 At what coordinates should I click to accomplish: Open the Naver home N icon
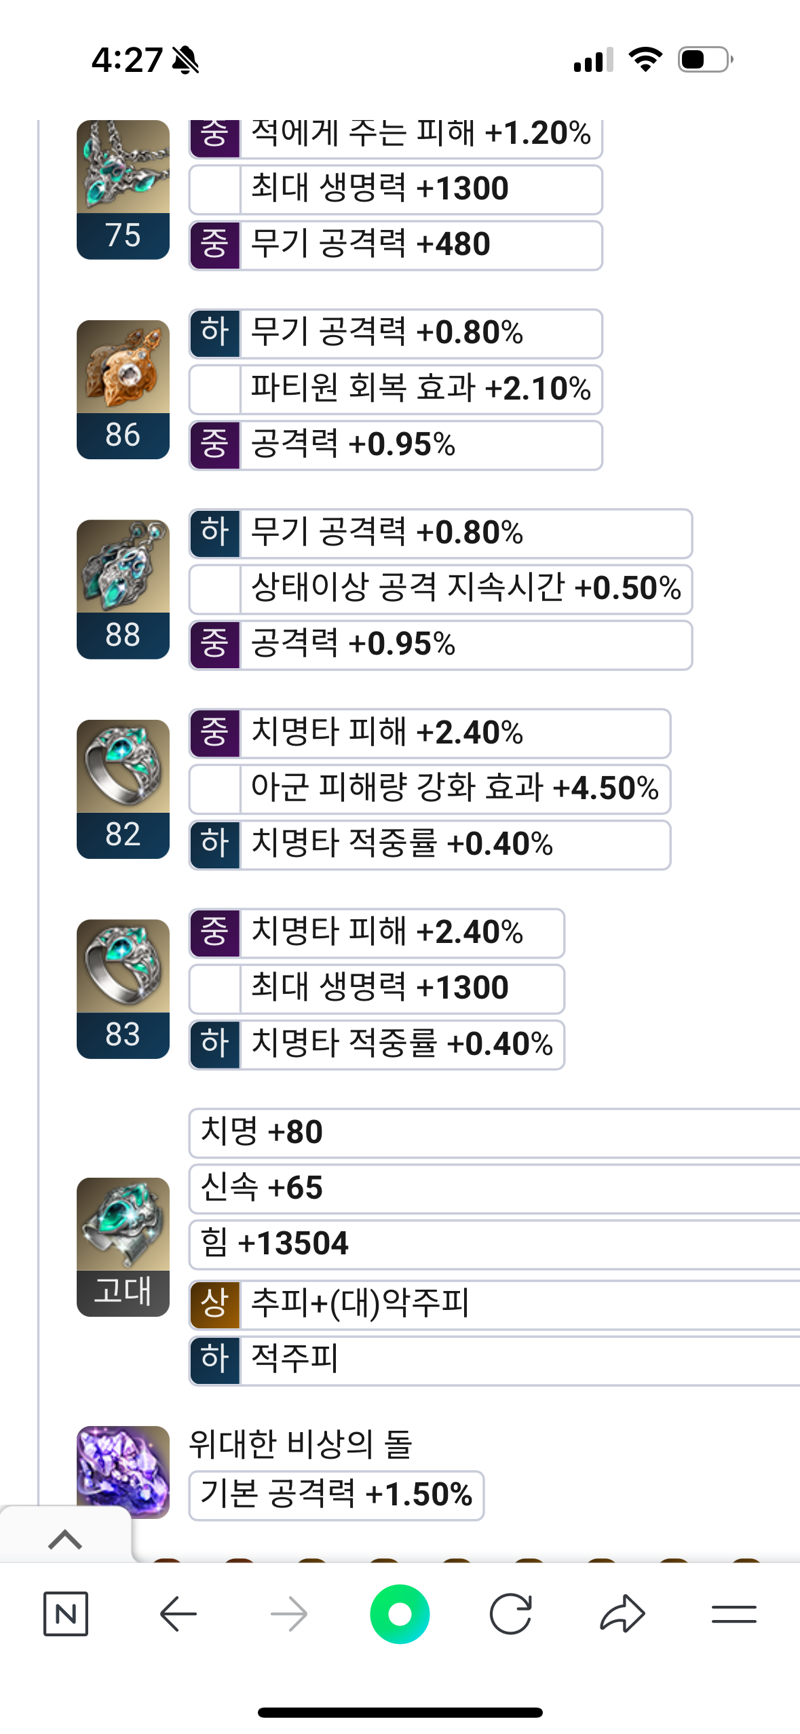tap(66, 1614)
